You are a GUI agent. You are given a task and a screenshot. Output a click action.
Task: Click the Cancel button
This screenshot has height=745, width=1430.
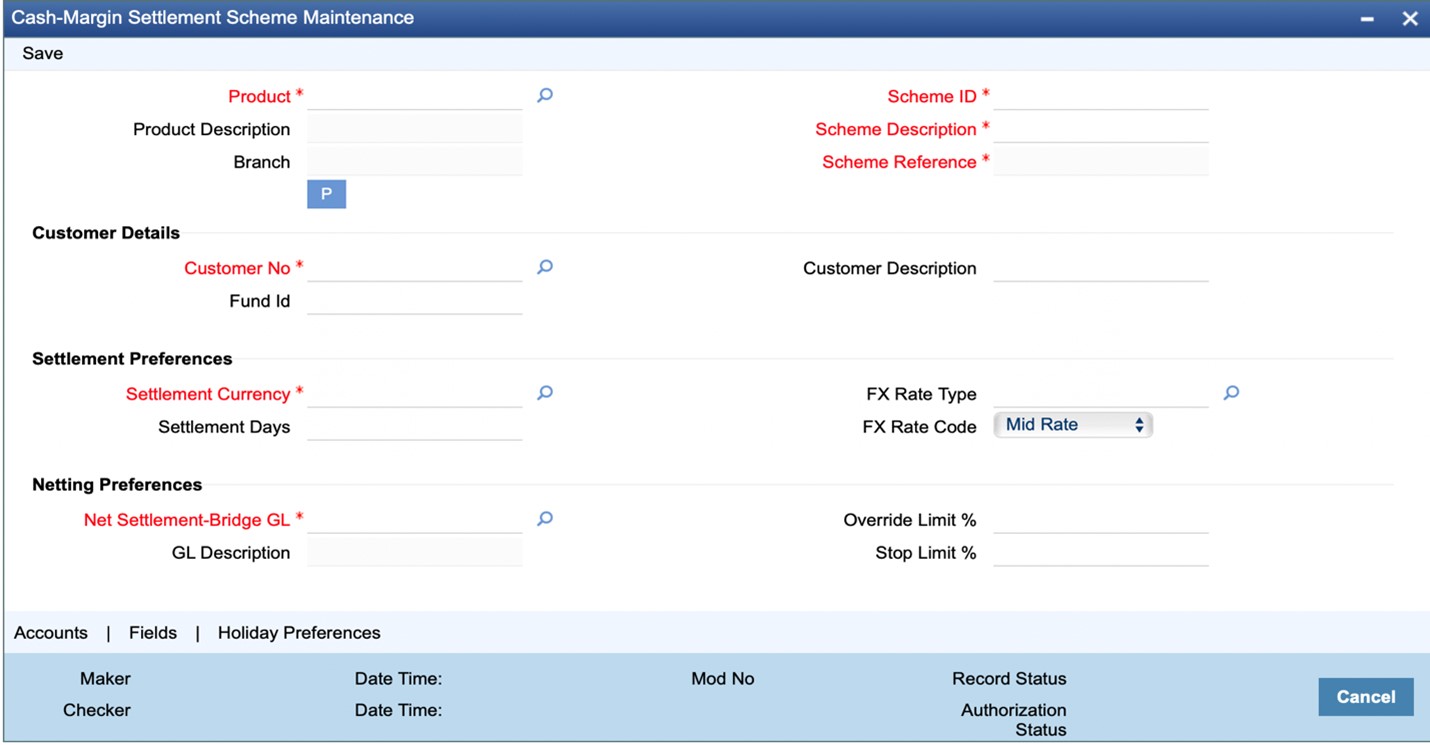[x=1366, y=697]
